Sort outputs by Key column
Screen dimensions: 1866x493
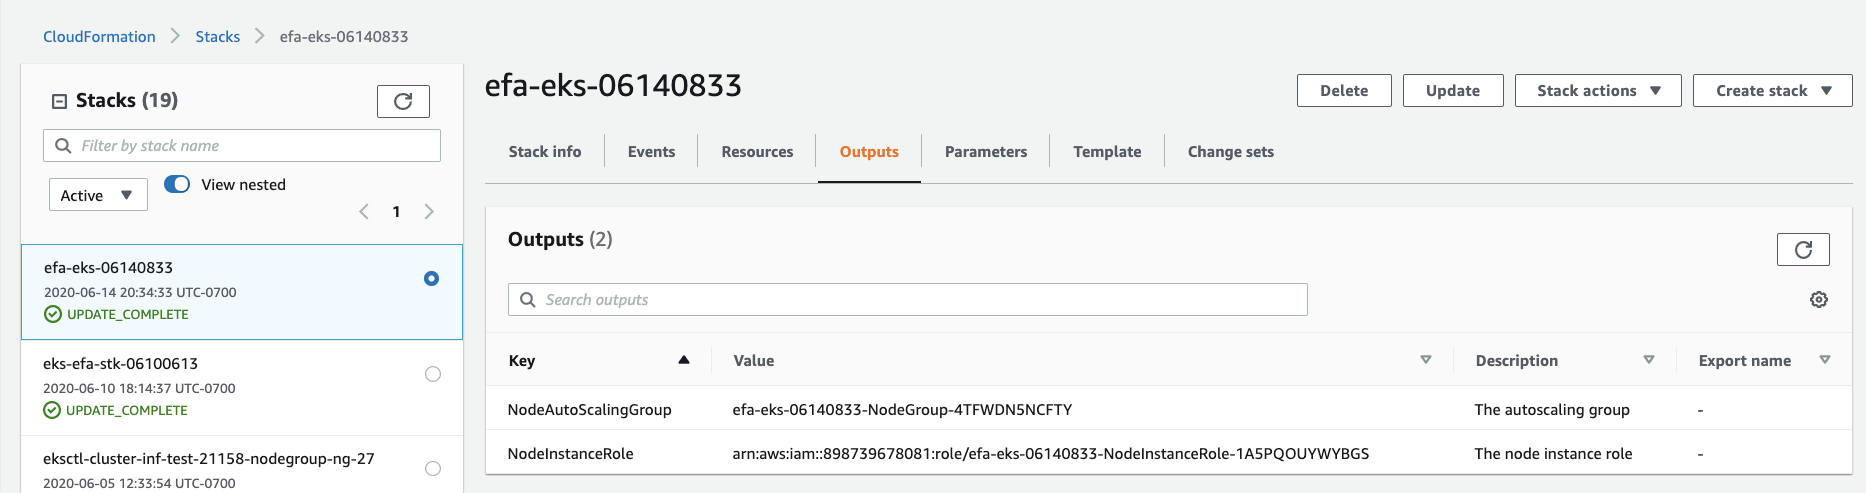click(x=684, y=360)
